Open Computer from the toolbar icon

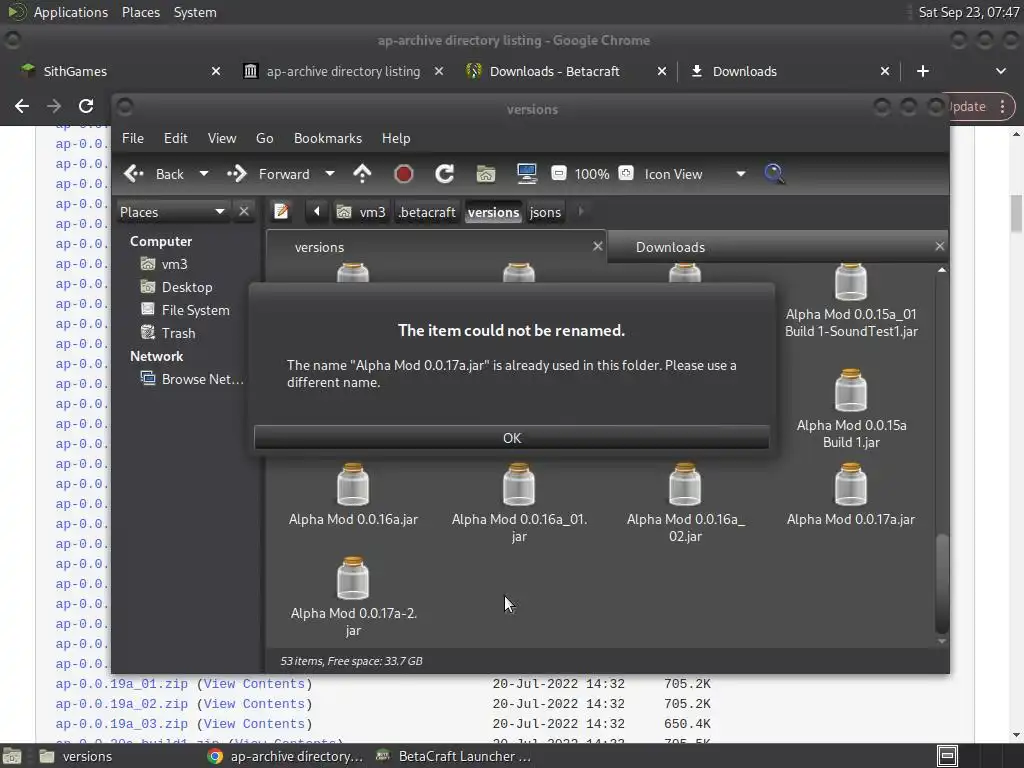tap(526, 174)
